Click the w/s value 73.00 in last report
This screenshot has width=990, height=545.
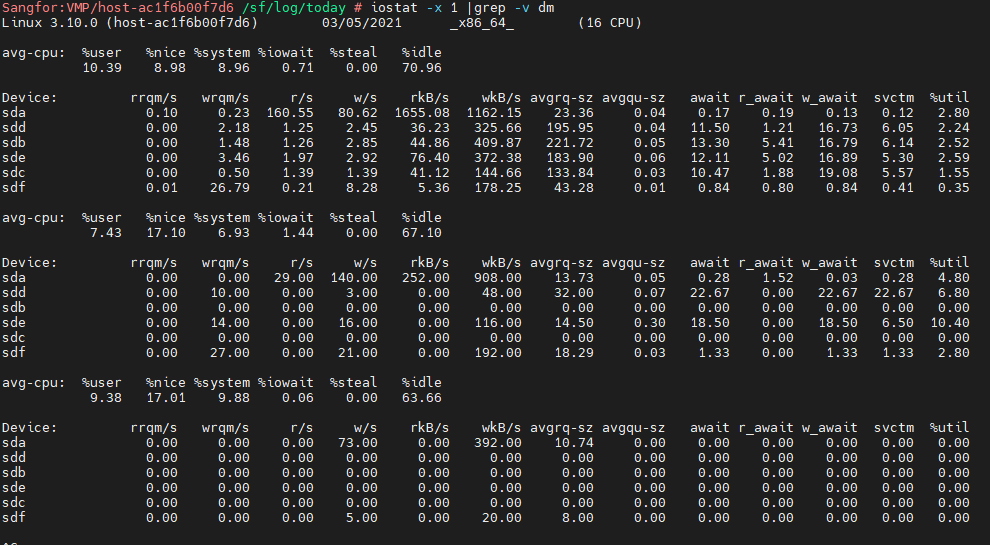click(x=357, y=442)
